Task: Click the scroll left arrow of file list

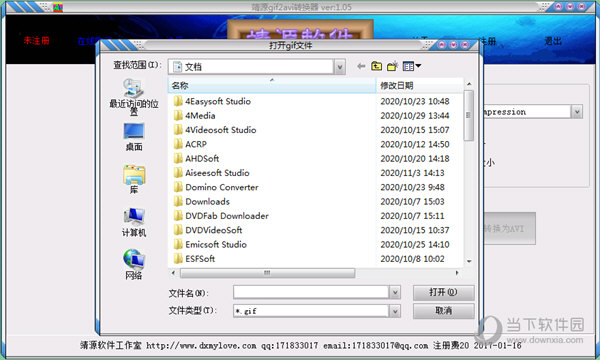Action: coord(173,273)
